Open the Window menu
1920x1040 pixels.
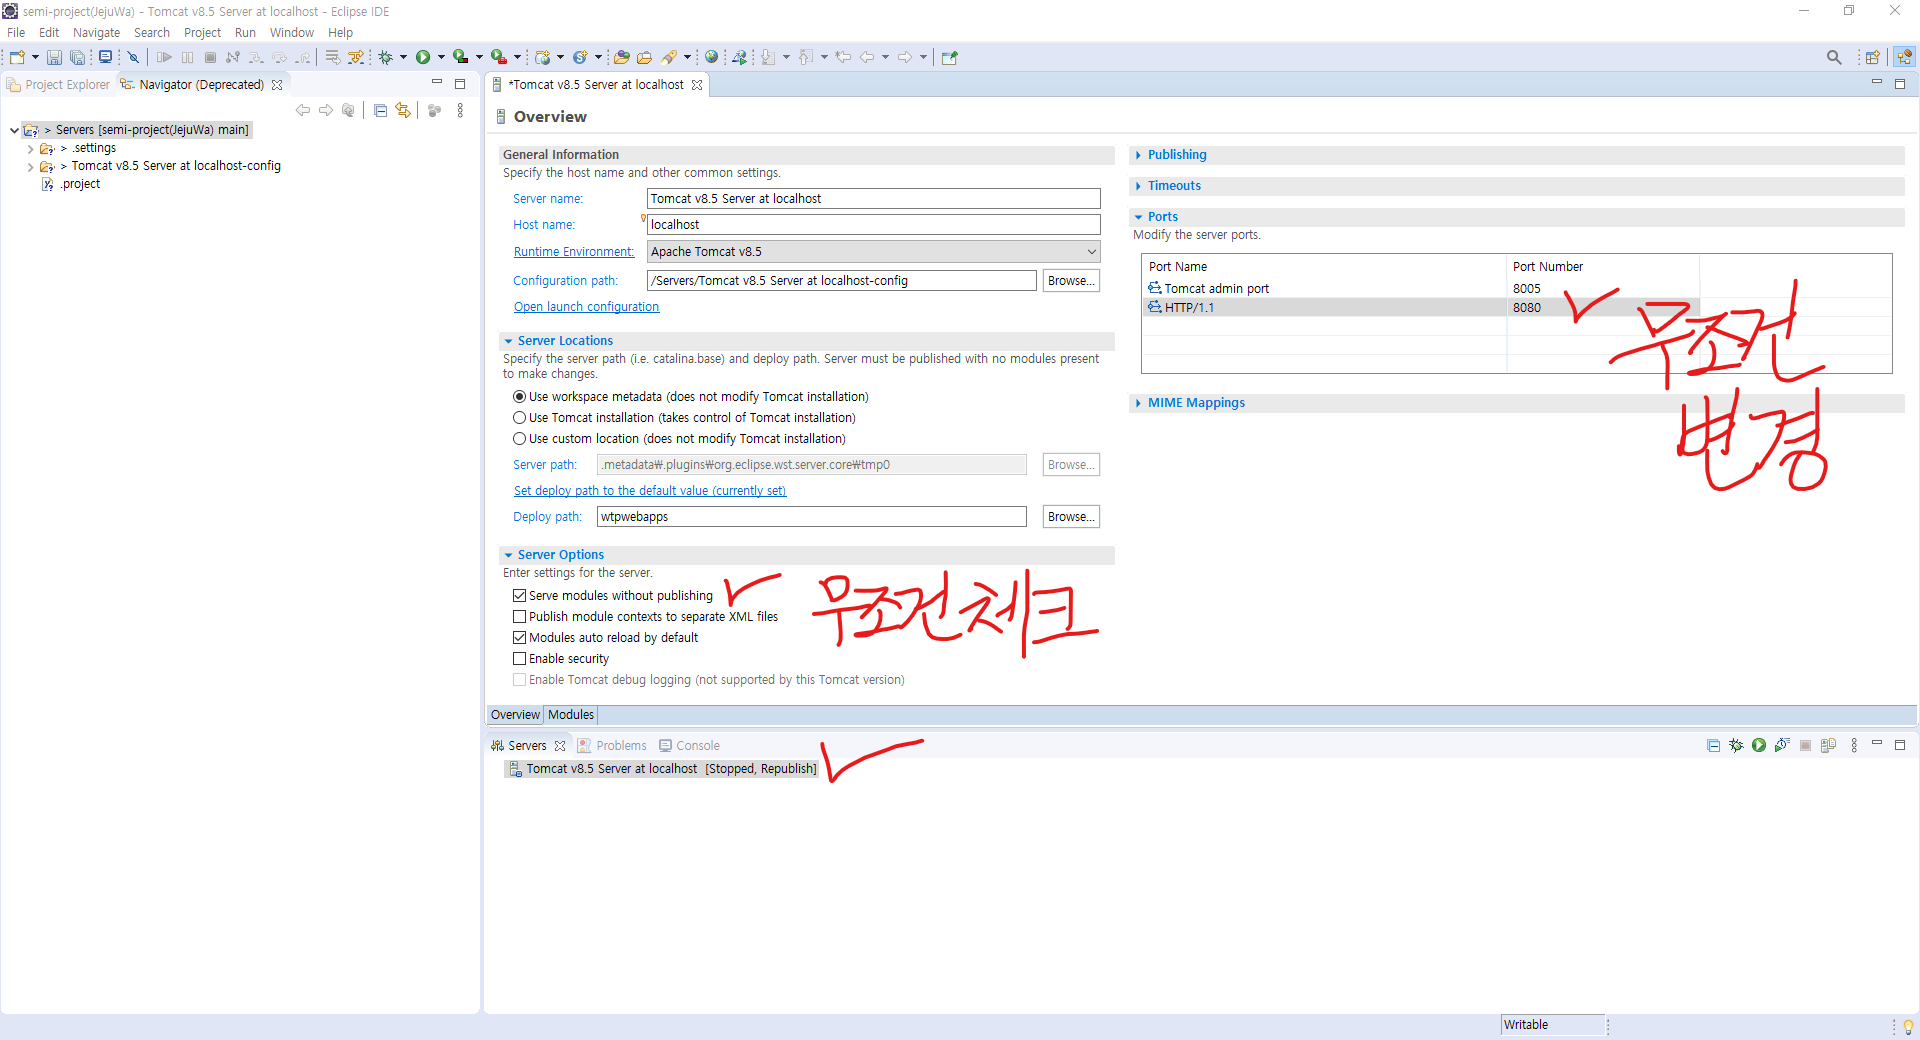pyautogui.click(x=291, y=33)
